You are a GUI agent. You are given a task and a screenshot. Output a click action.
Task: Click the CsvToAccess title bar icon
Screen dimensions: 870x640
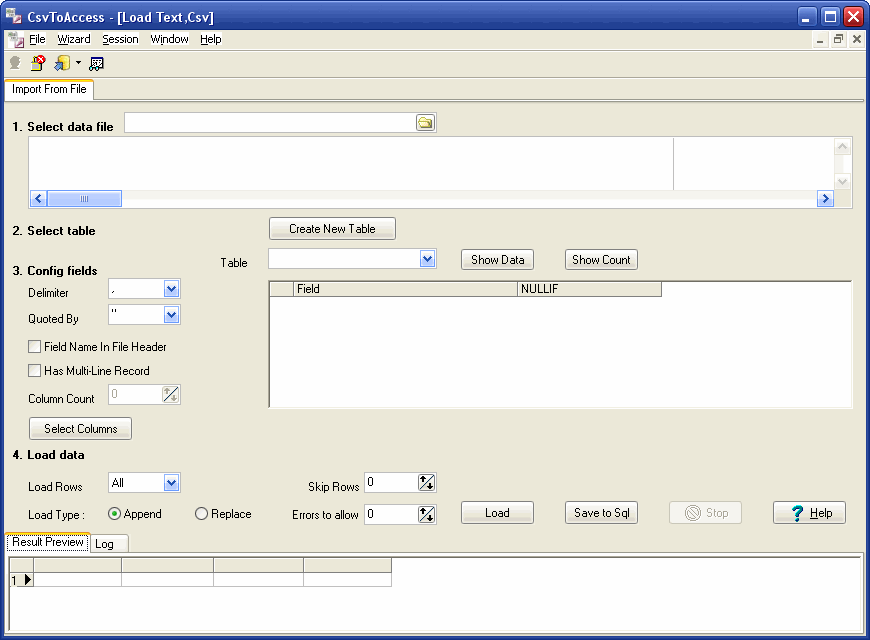coord(13,16)
